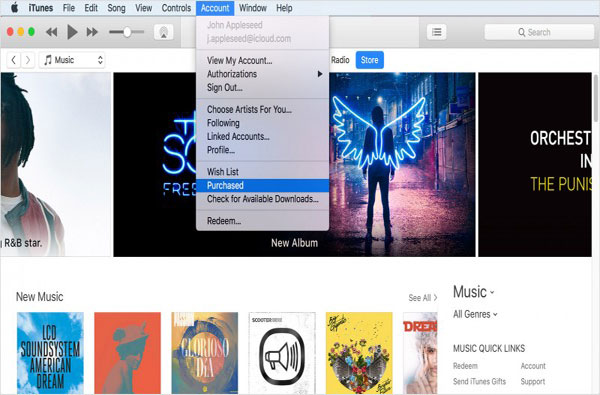Select Linked Accounts menu item

point(262,137)
